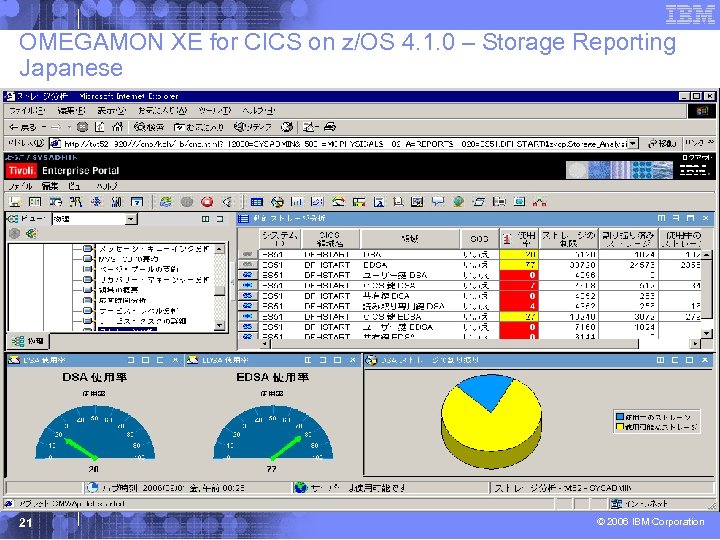Click the EDSA 使用率 panel header icon
The image size is (720, 540).
pyautogui.click(x=192, y=360)
